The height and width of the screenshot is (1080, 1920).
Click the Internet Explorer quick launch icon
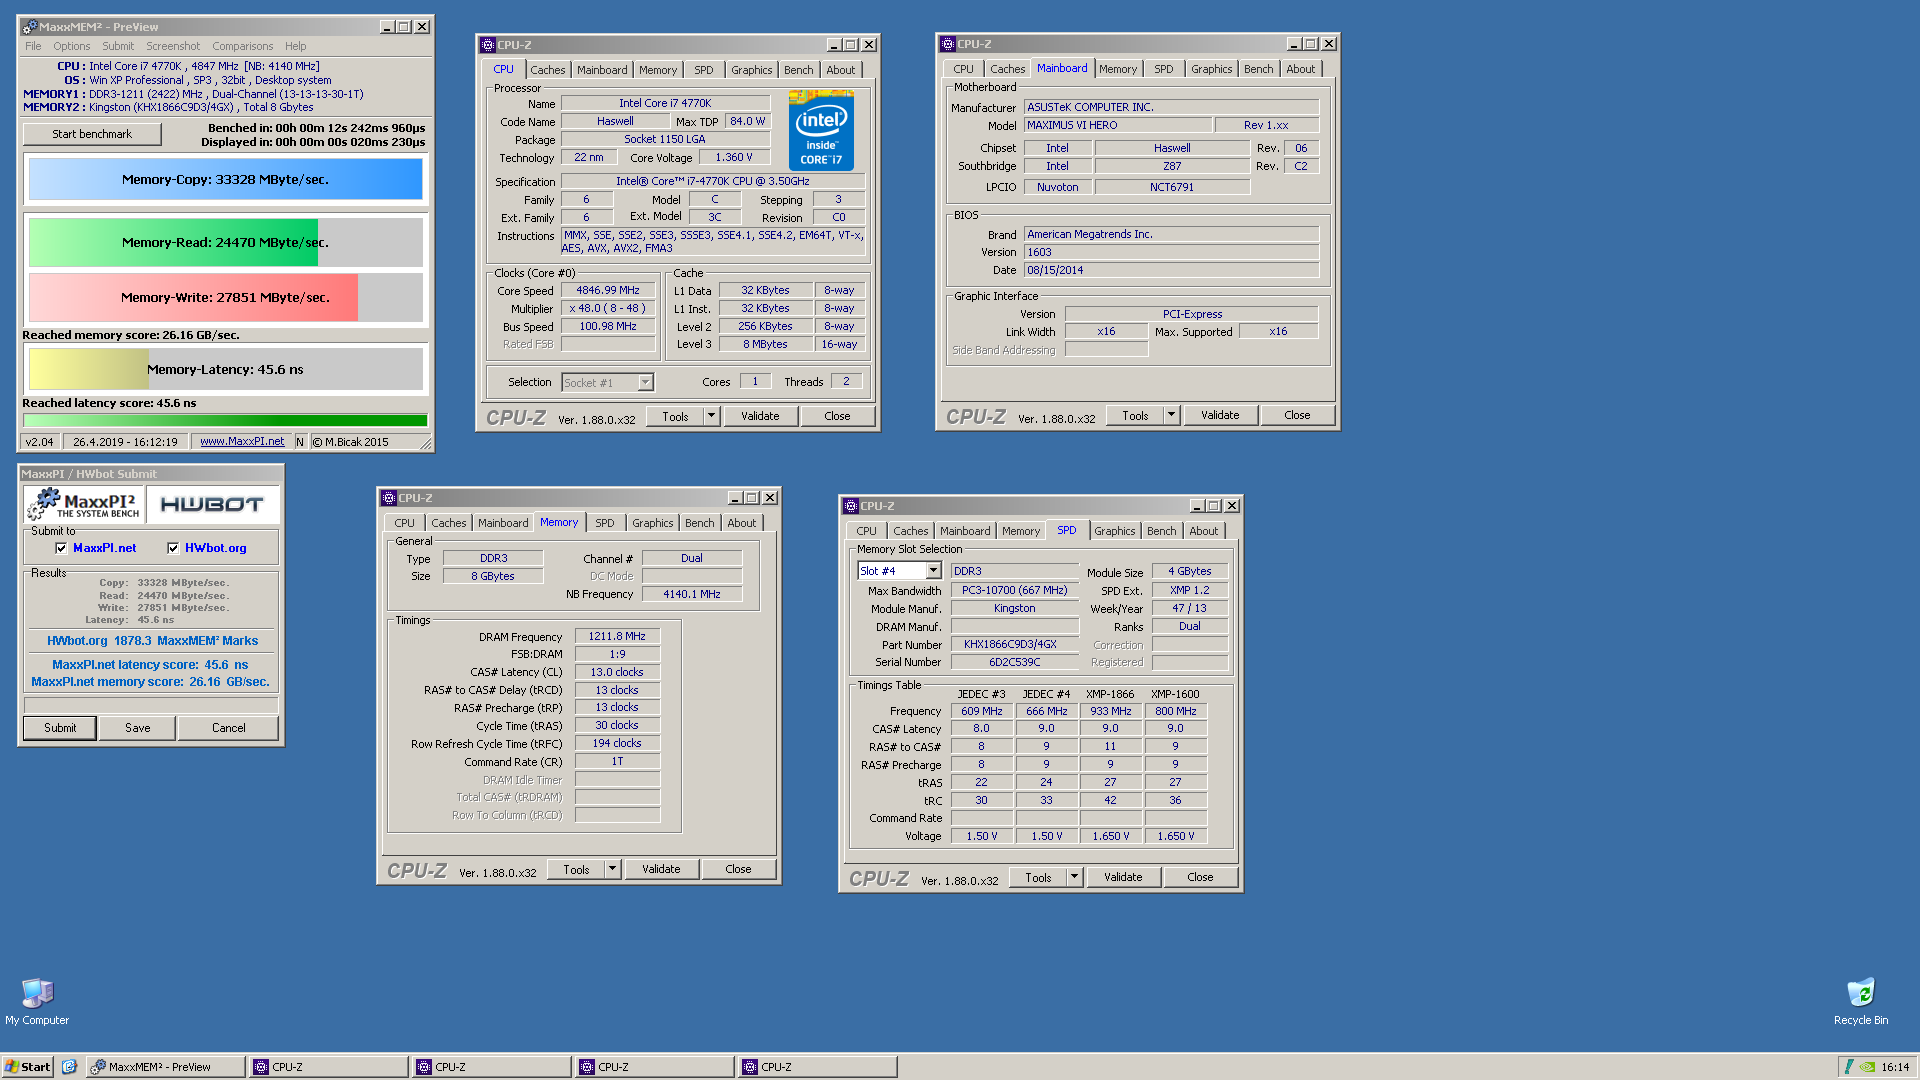[69, 1067]
